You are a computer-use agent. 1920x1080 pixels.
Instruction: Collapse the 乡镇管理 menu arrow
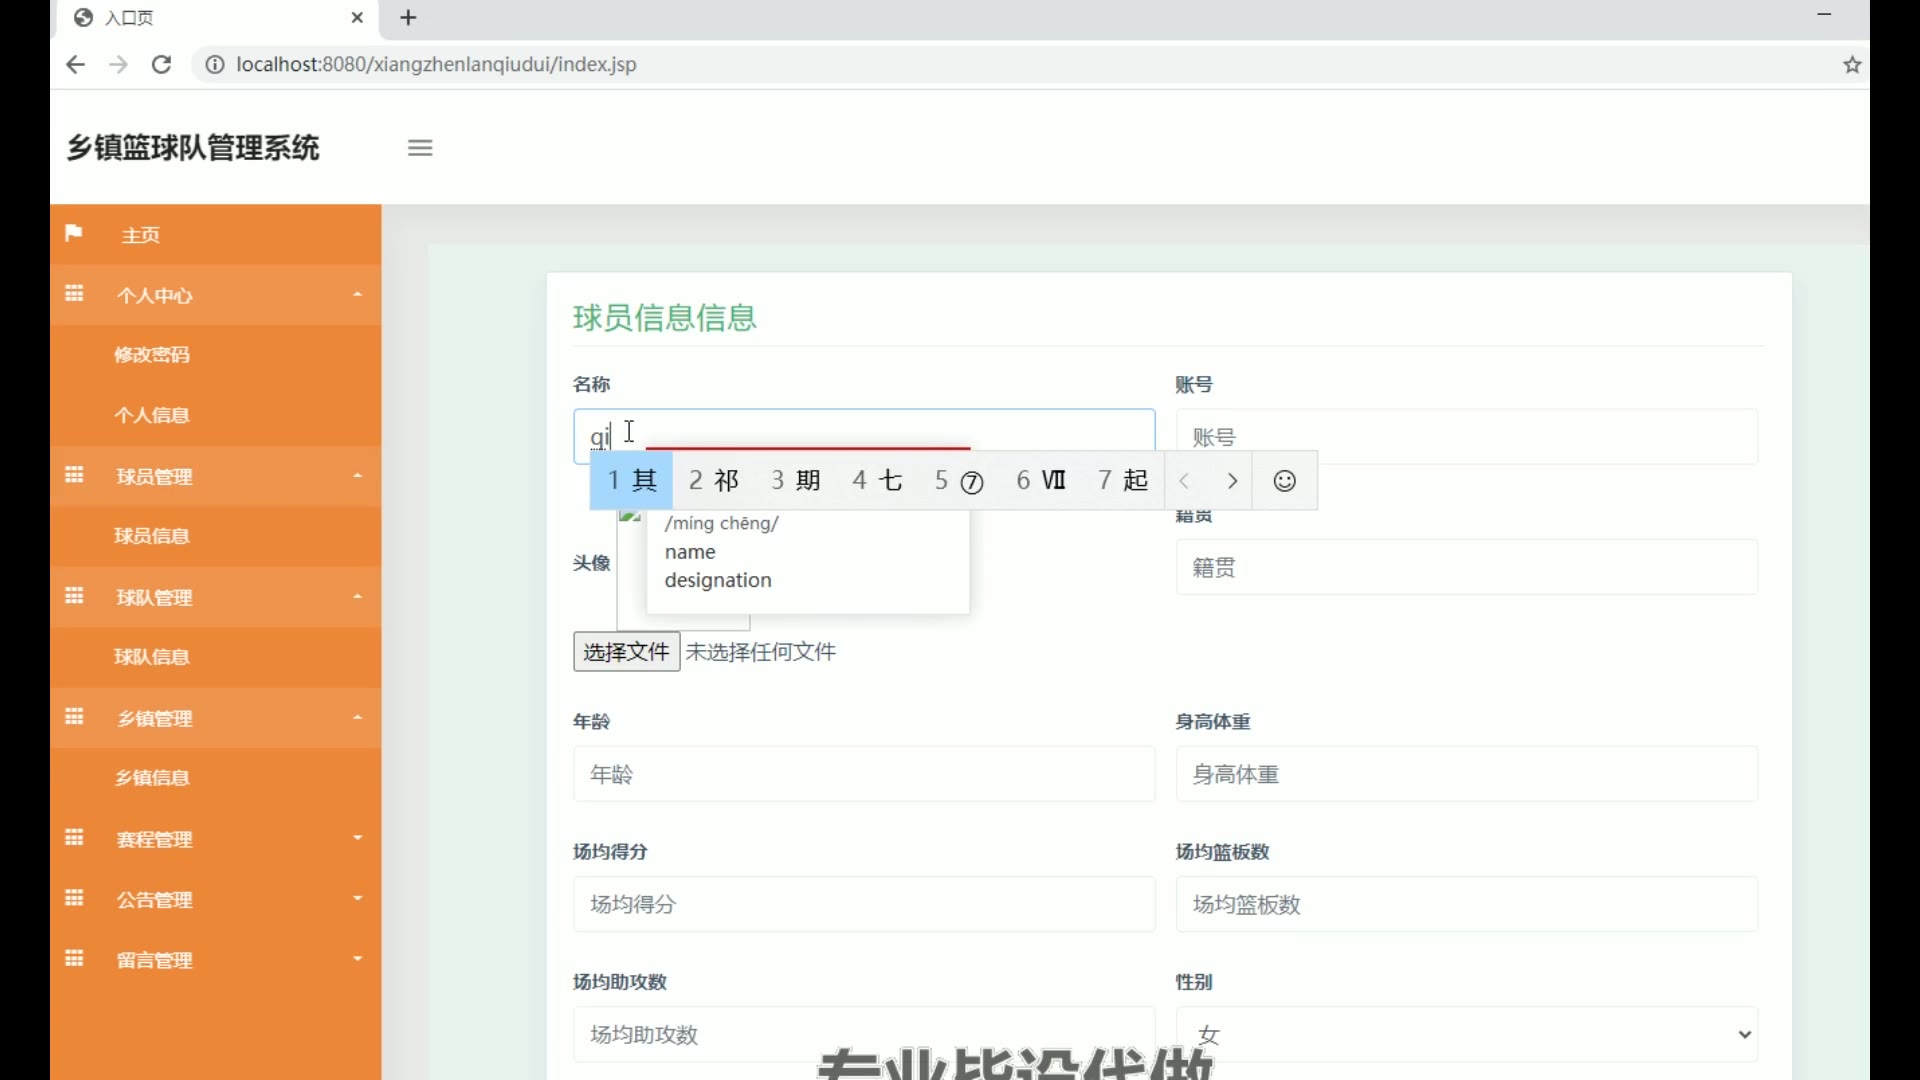click(x=357, y=718)
